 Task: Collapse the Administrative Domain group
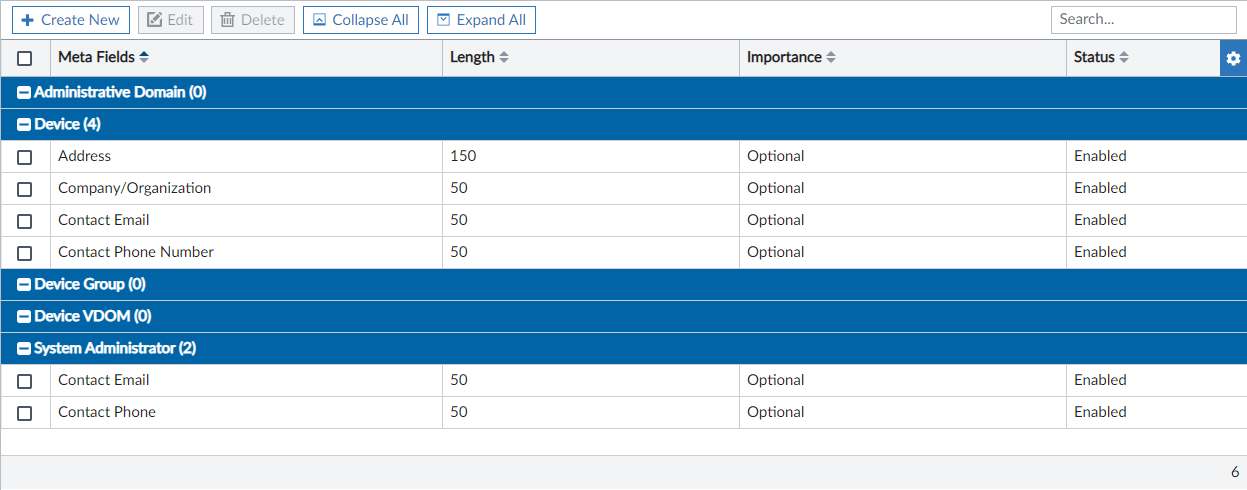pos(25,93)
